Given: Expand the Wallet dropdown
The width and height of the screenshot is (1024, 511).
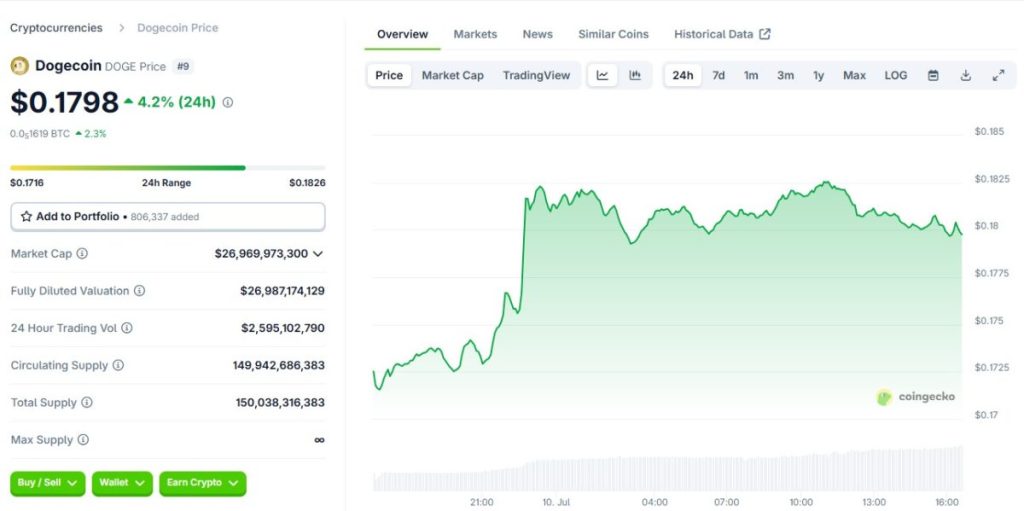Looking at the screenshot, I should [122, 483].
